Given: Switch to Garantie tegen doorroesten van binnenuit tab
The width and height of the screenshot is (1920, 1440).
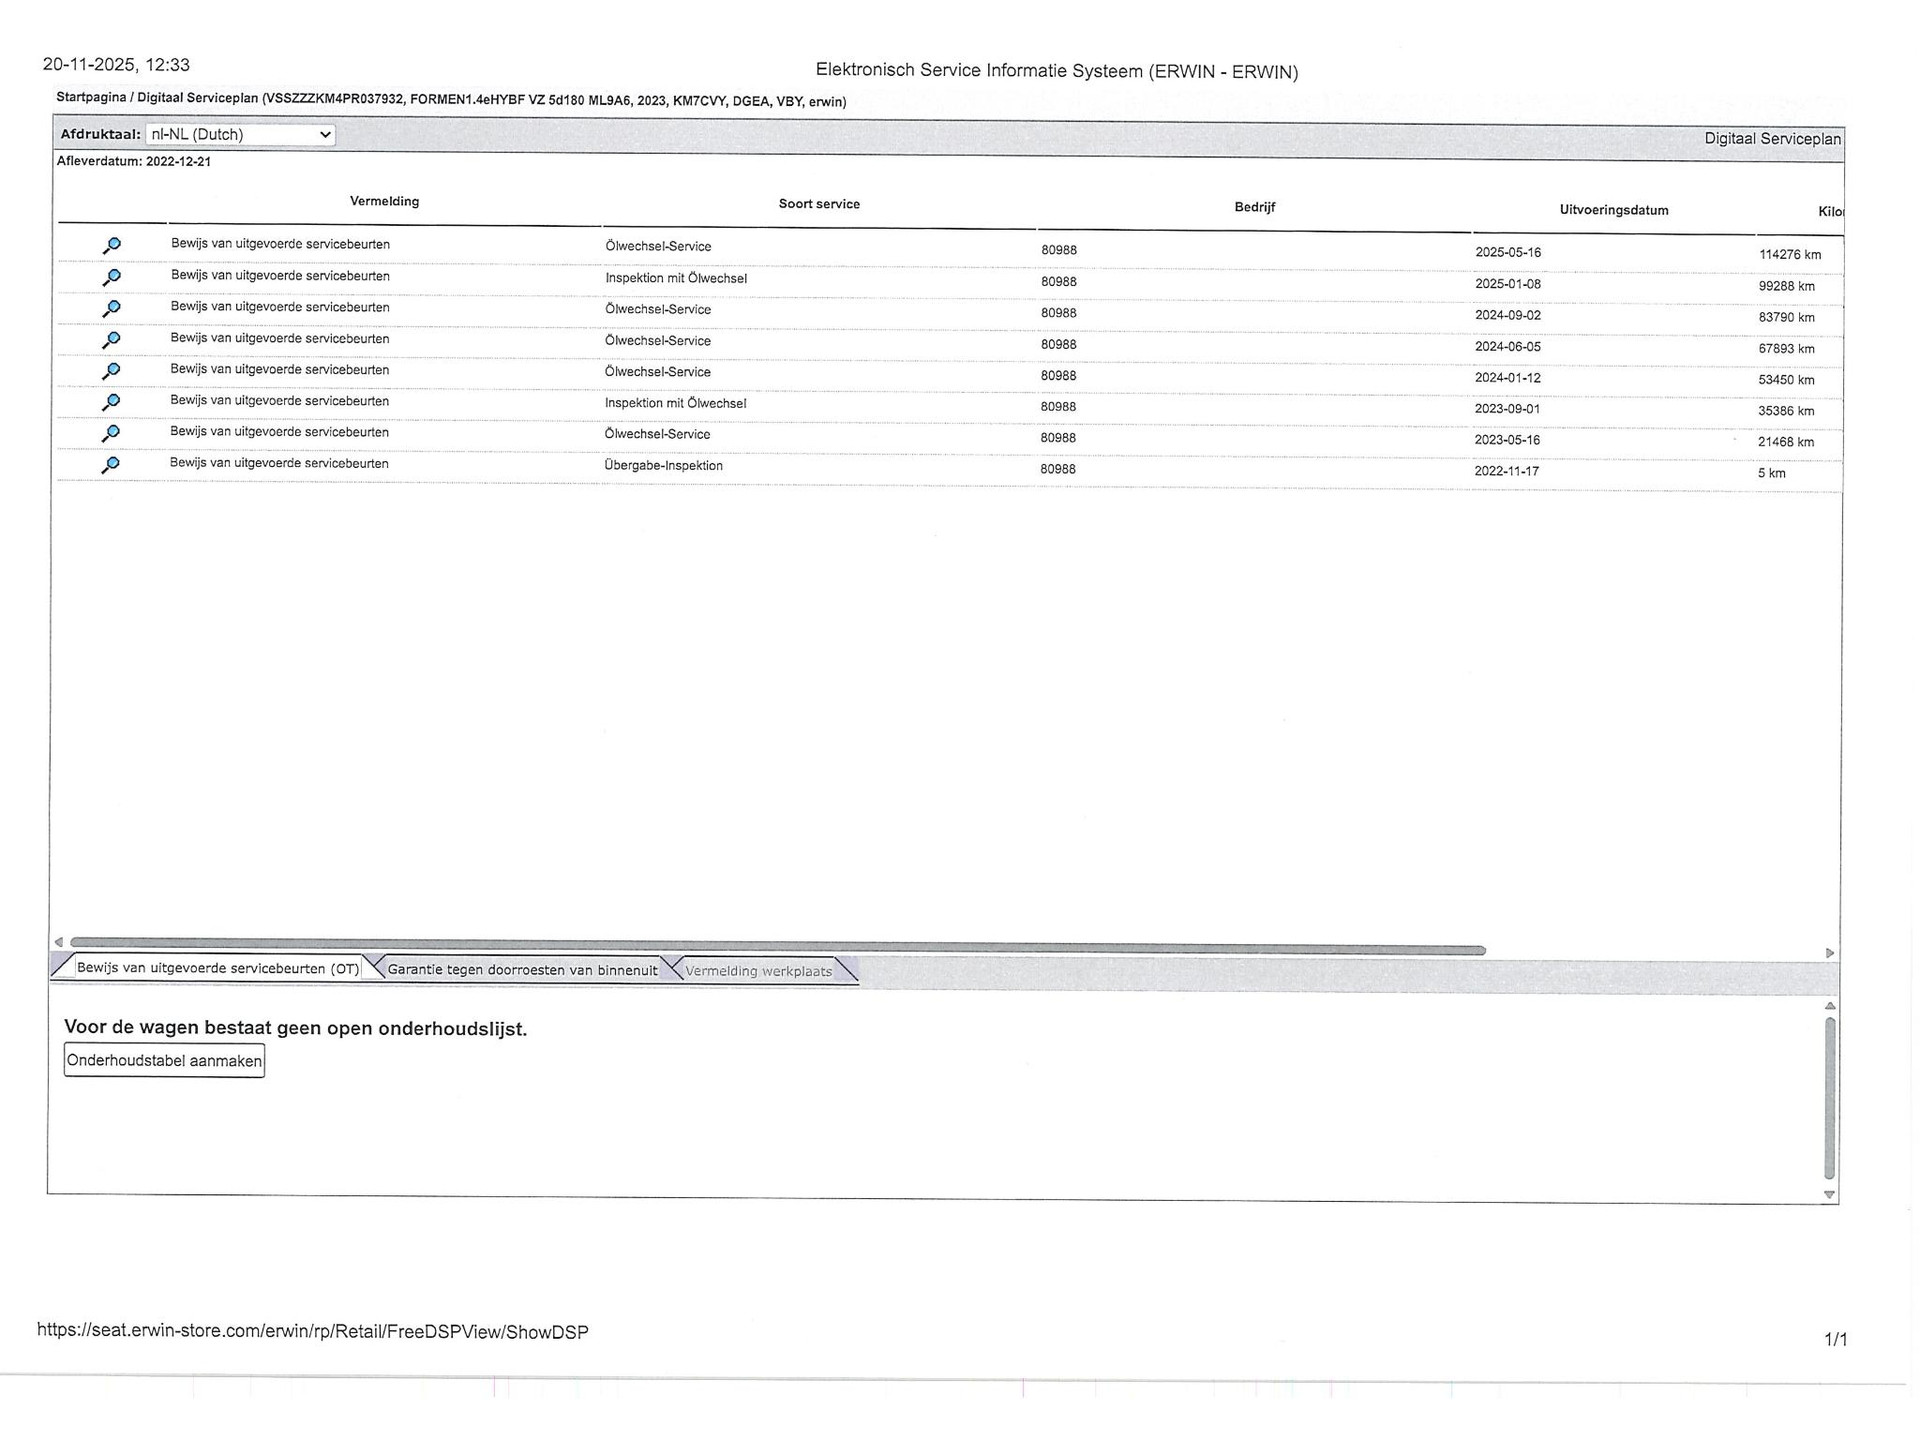Looking at the screenshot, I should click(x=521, y=969).
